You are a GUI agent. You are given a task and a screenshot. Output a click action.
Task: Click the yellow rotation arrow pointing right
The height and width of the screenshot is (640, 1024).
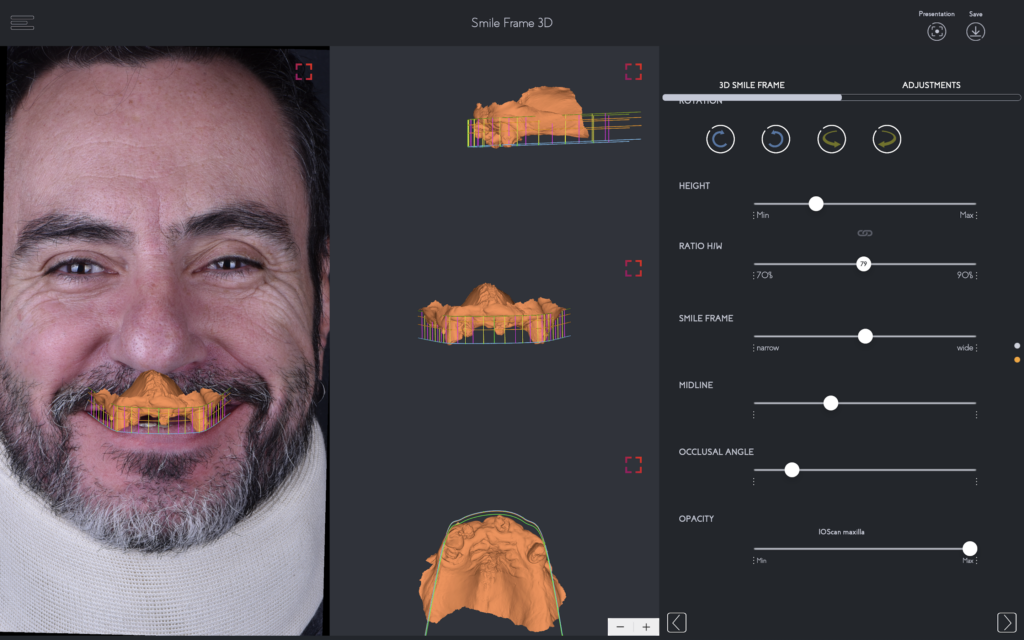pyautogui.click(x=886, y=139)
